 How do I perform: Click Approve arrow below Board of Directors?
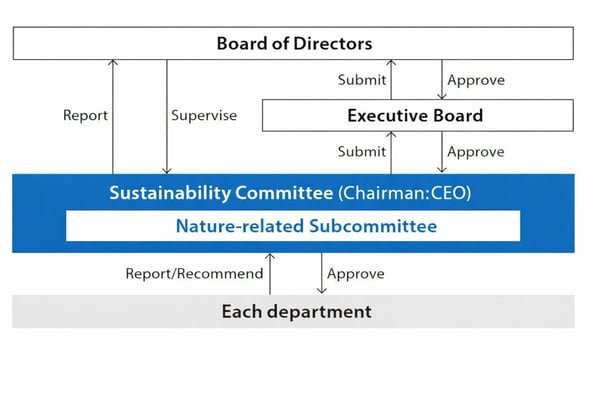pos(441,80)
